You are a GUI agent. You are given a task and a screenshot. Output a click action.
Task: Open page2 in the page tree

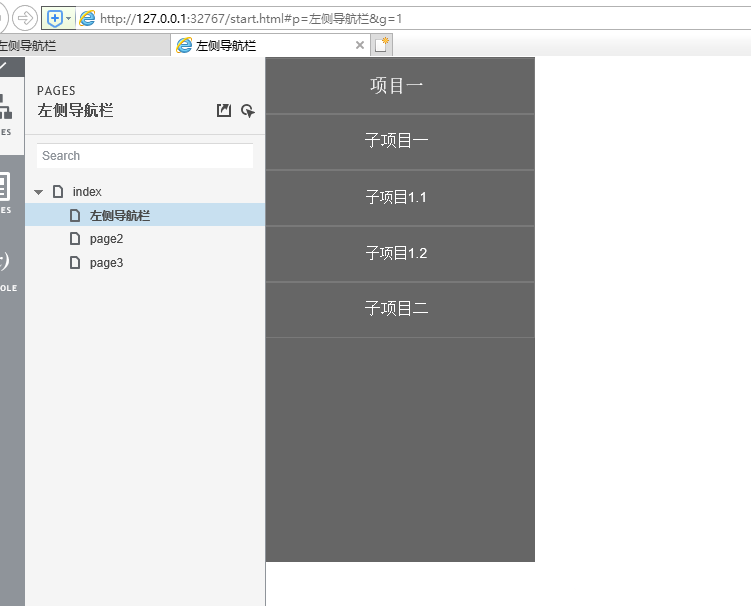coord(106,239)
